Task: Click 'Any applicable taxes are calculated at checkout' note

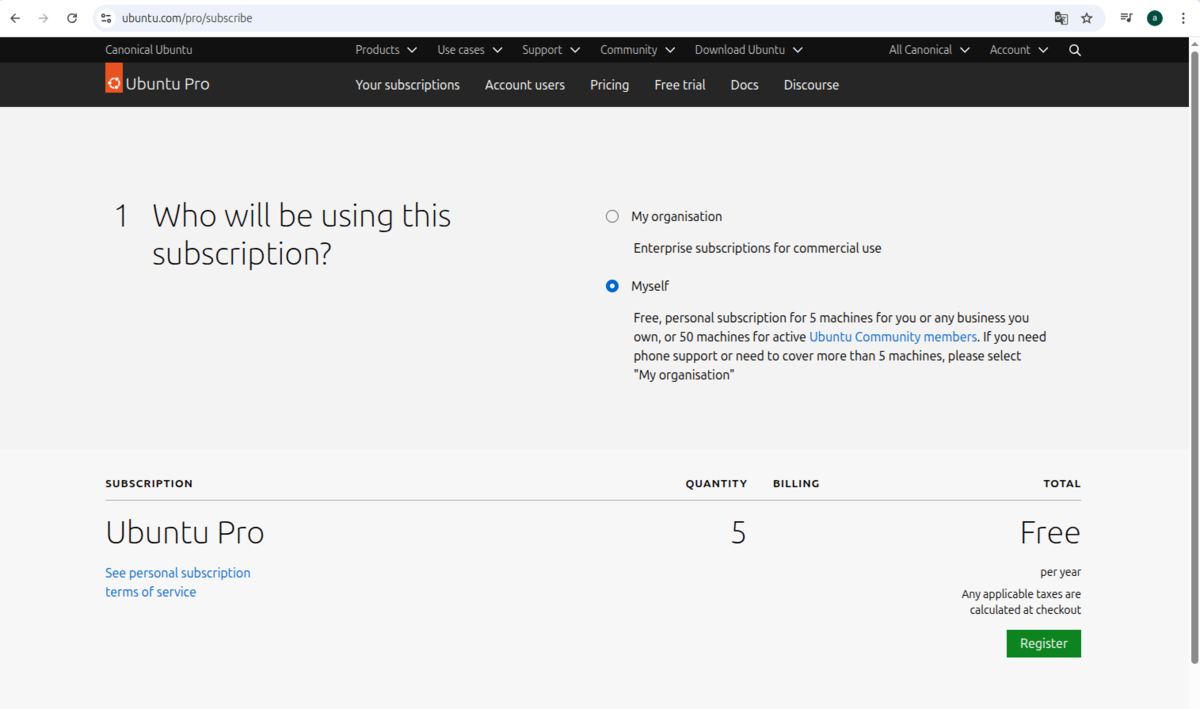Action: (x=1021, y=602)
